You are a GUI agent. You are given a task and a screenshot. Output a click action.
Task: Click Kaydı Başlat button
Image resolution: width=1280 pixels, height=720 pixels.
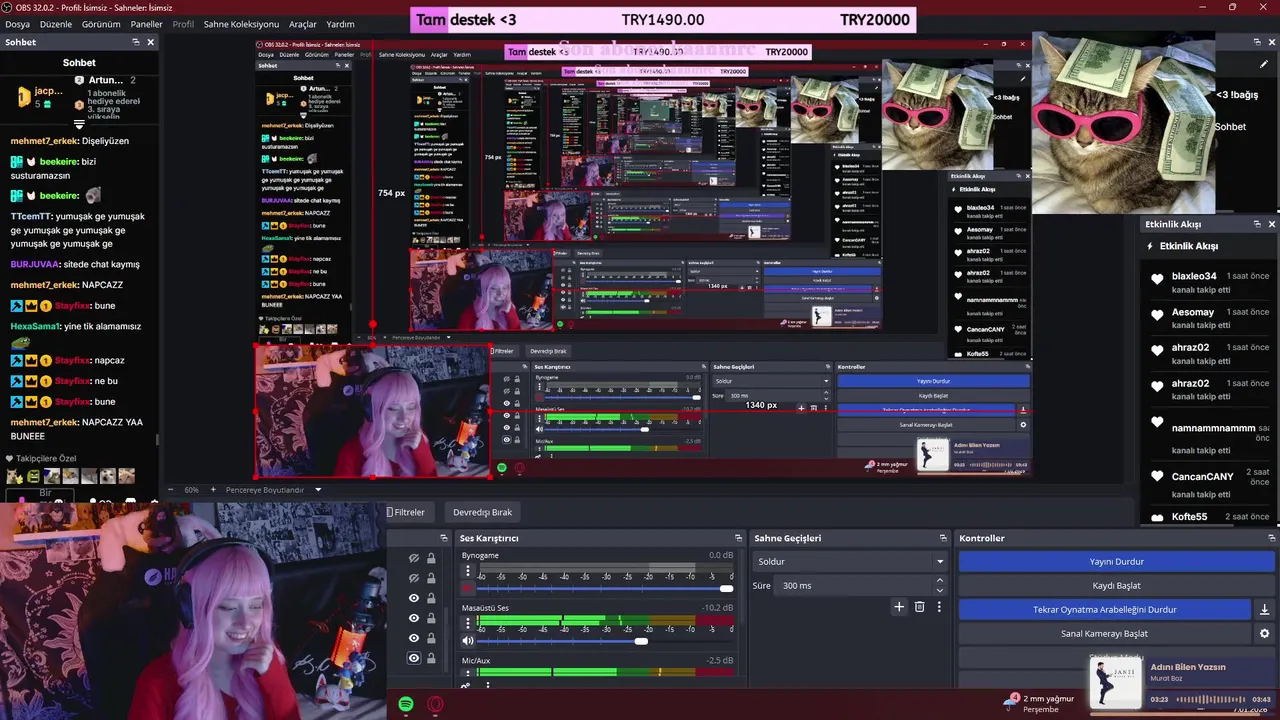tap(1116, 586)
